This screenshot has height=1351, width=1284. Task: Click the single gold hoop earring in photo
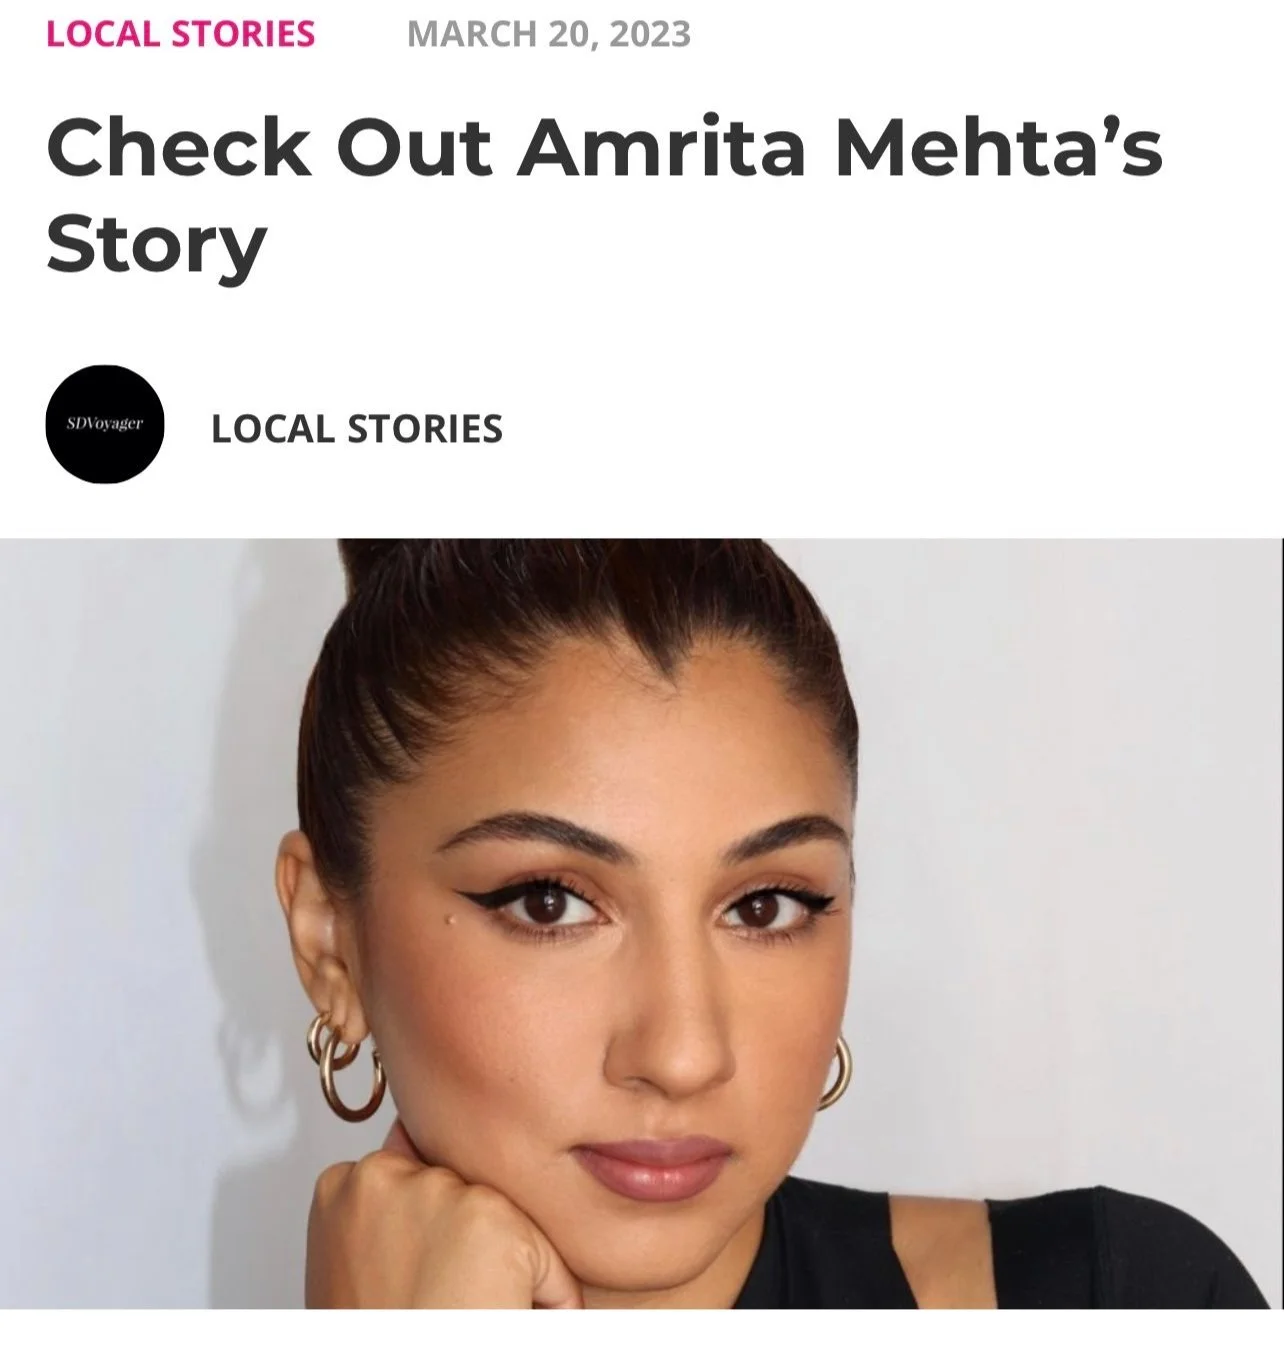(835, 1072)
